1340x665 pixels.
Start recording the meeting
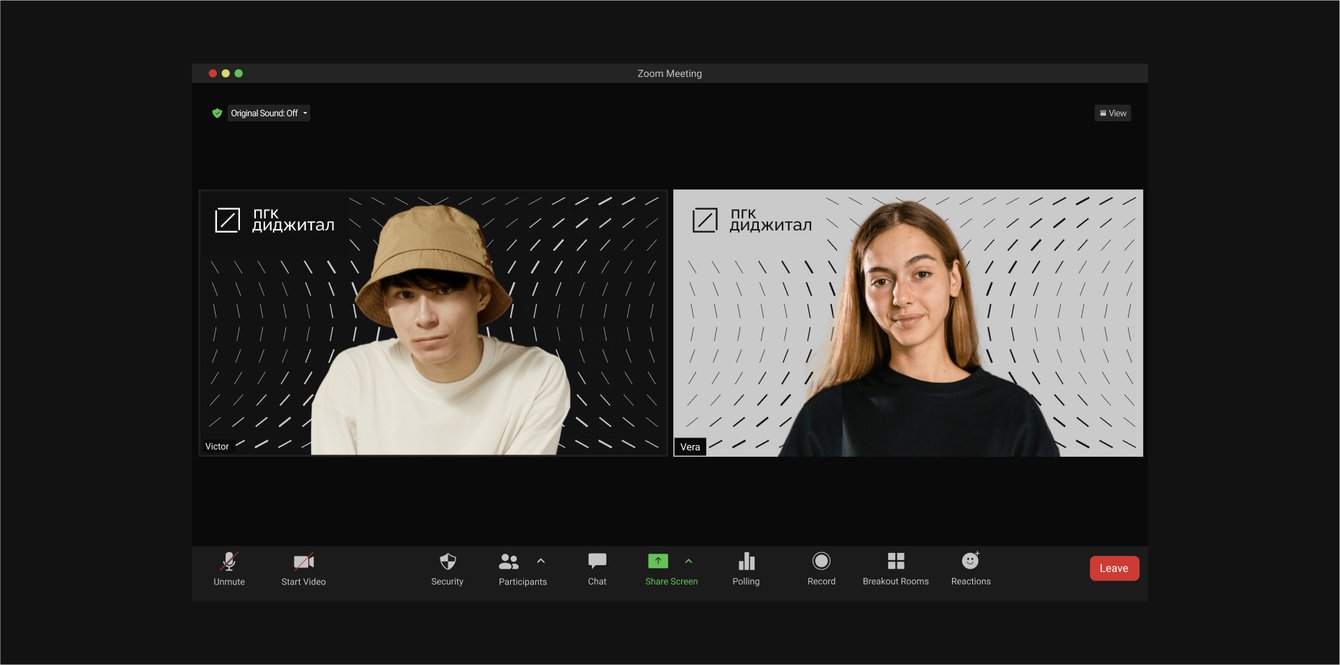(821, 569)
